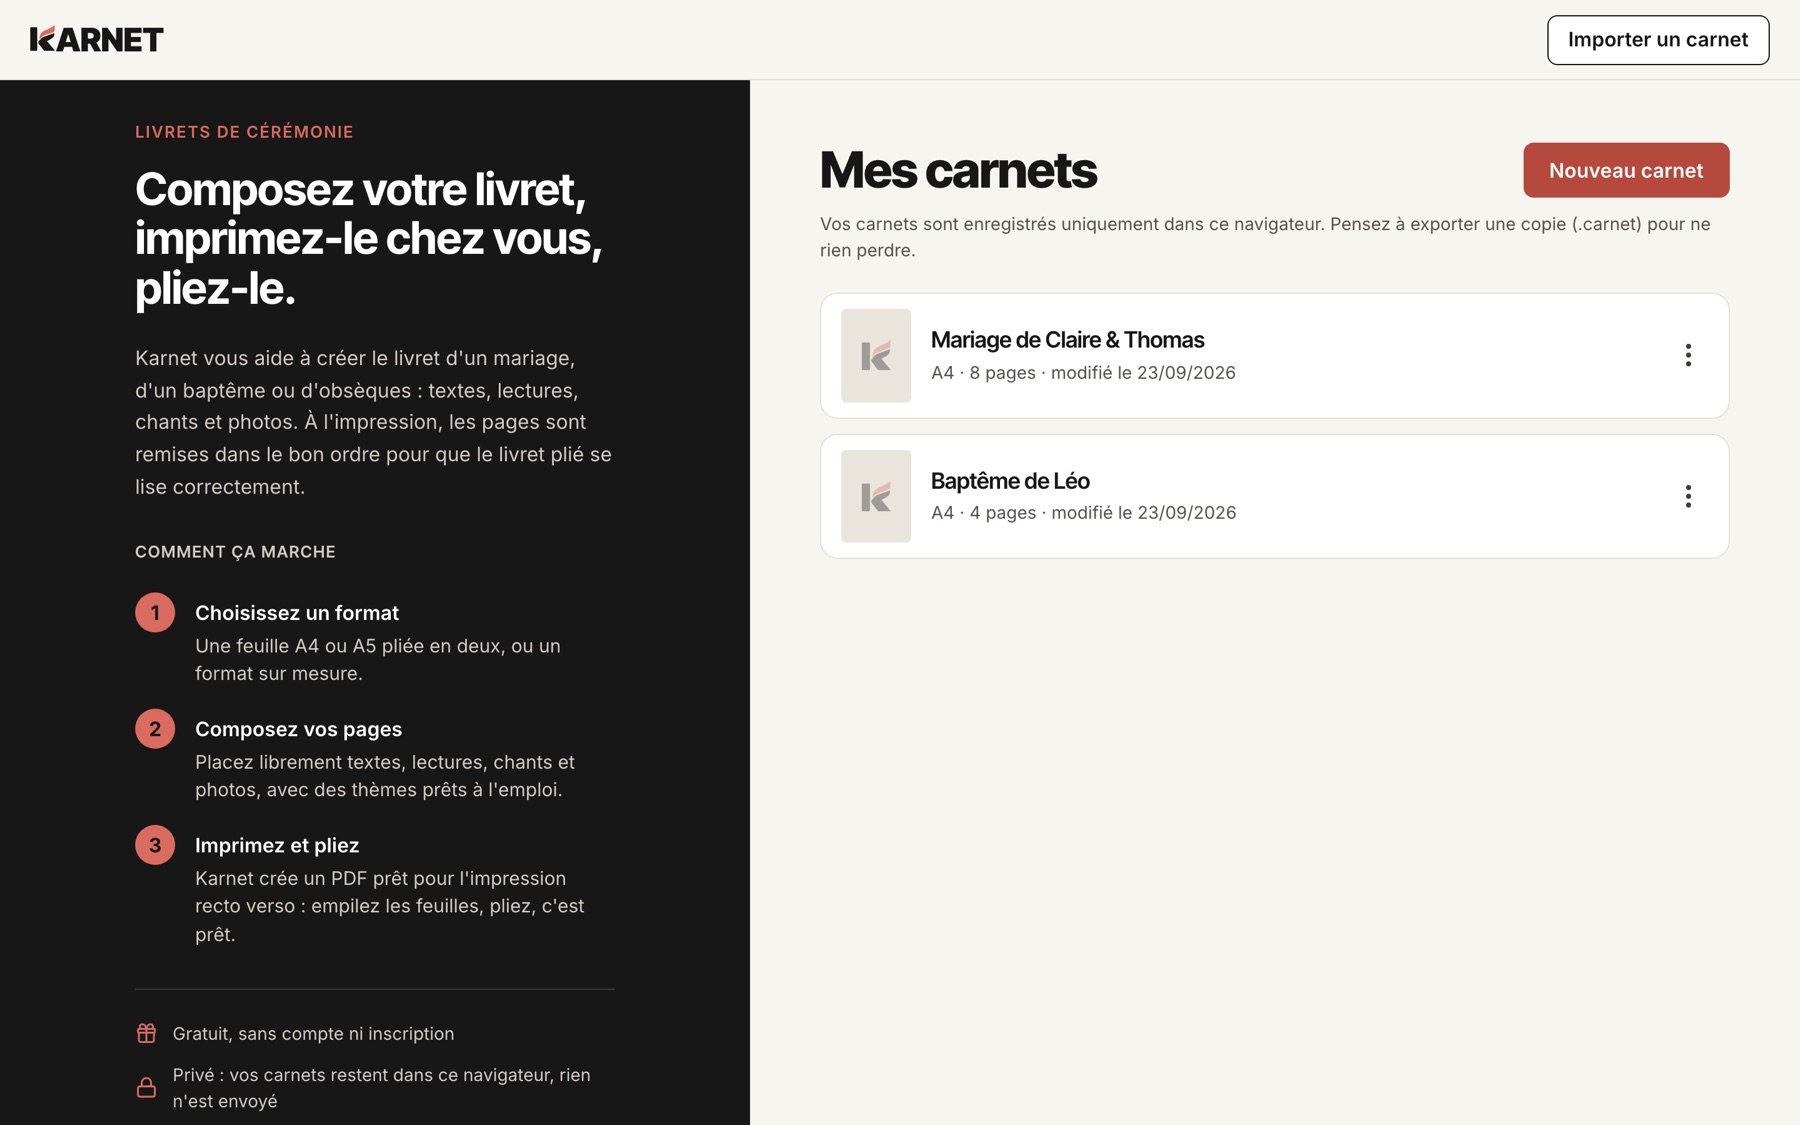
Task: Click the A4 · 4 pages details line
Action: (1083, 513)
